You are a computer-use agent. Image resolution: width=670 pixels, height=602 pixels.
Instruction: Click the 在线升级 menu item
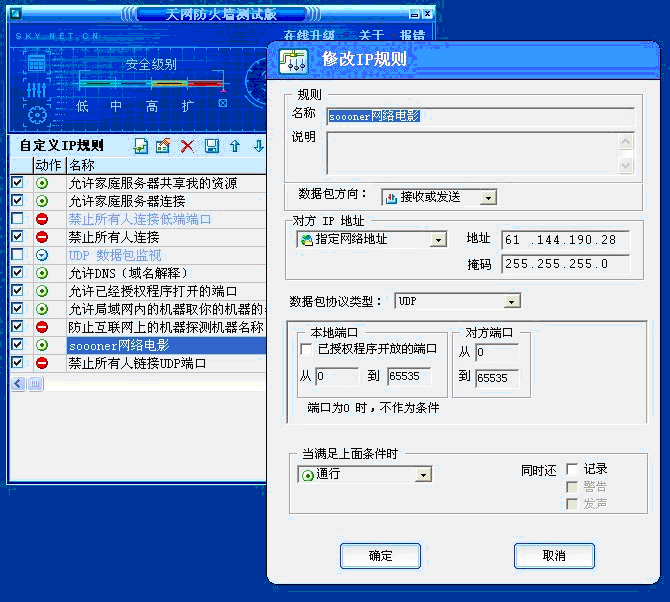tap(309, 35)
